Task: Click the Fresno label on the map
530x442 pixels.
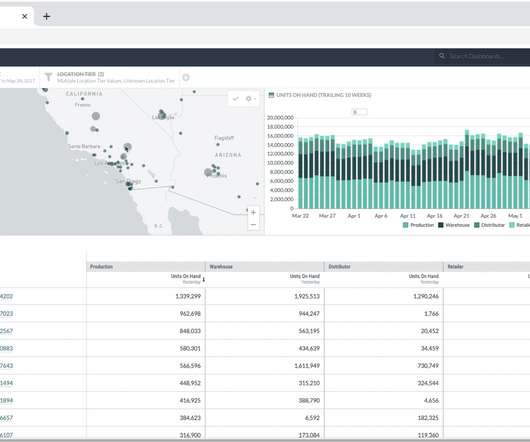Action: (x=82, y=105)
